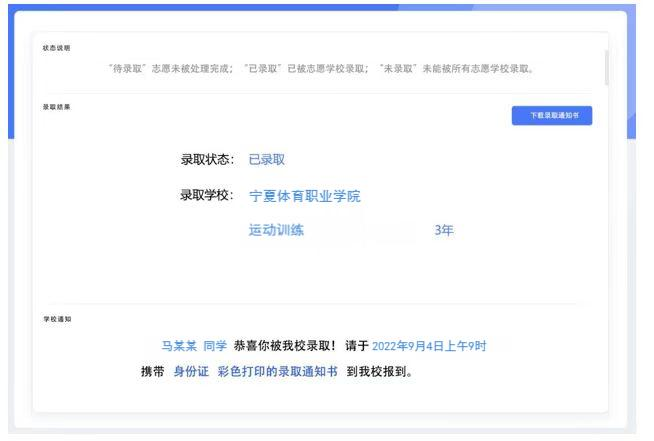Click the student name 马某某
This screenshot has height=441, width=654.
pos(179,346)
